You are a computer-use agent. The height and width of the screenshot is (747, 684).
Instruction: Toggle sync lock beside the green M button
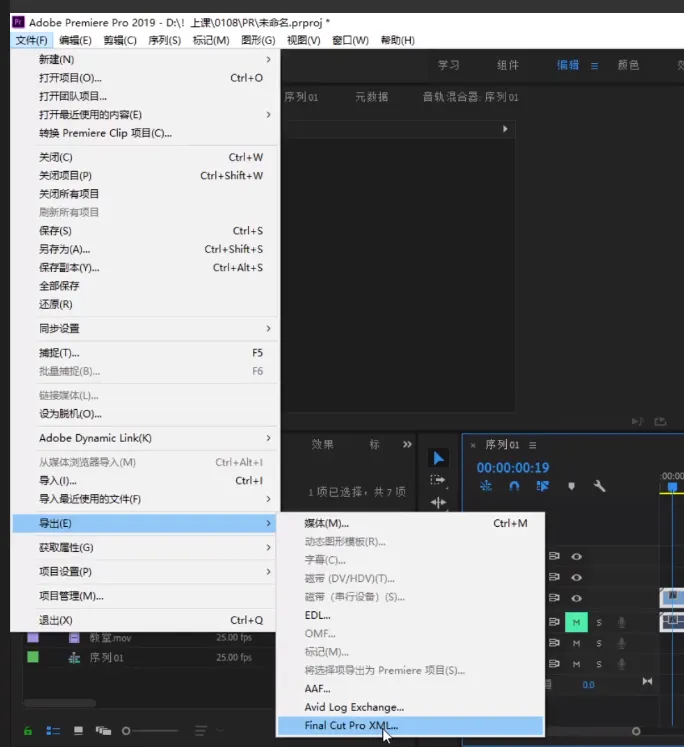pos(554,622)
